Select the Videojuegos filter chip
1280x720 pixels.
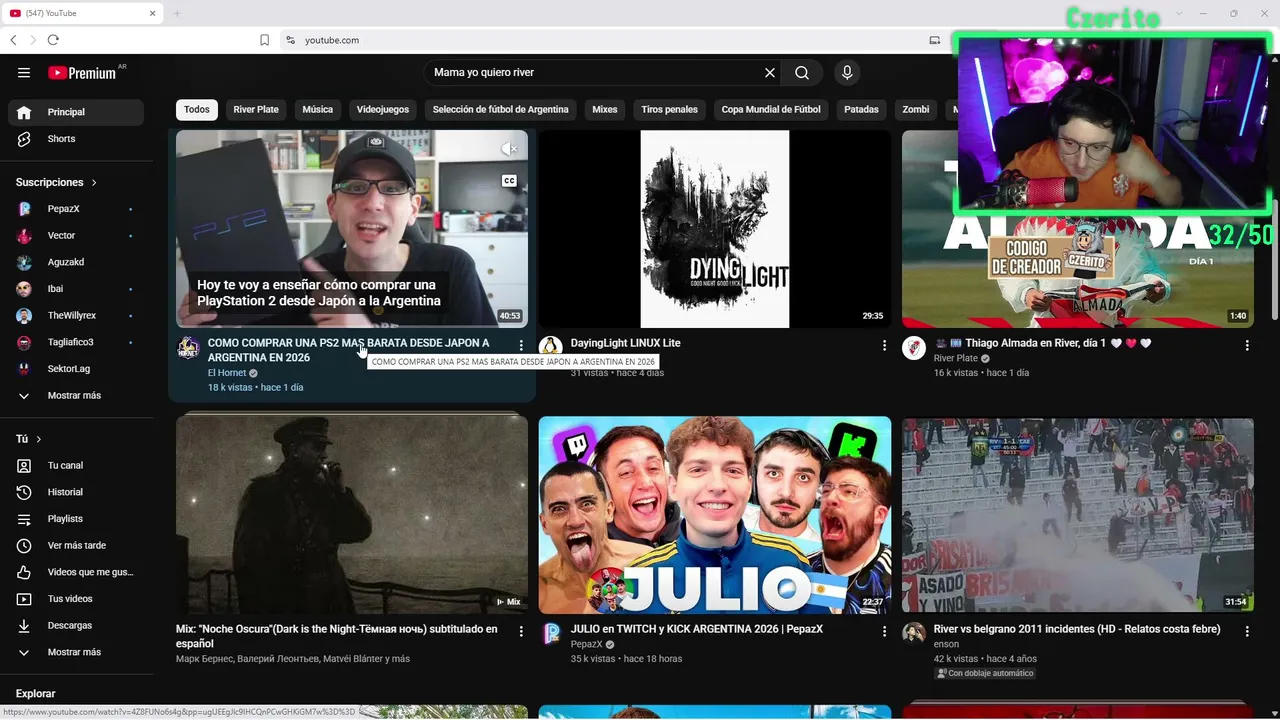point(383,110)
